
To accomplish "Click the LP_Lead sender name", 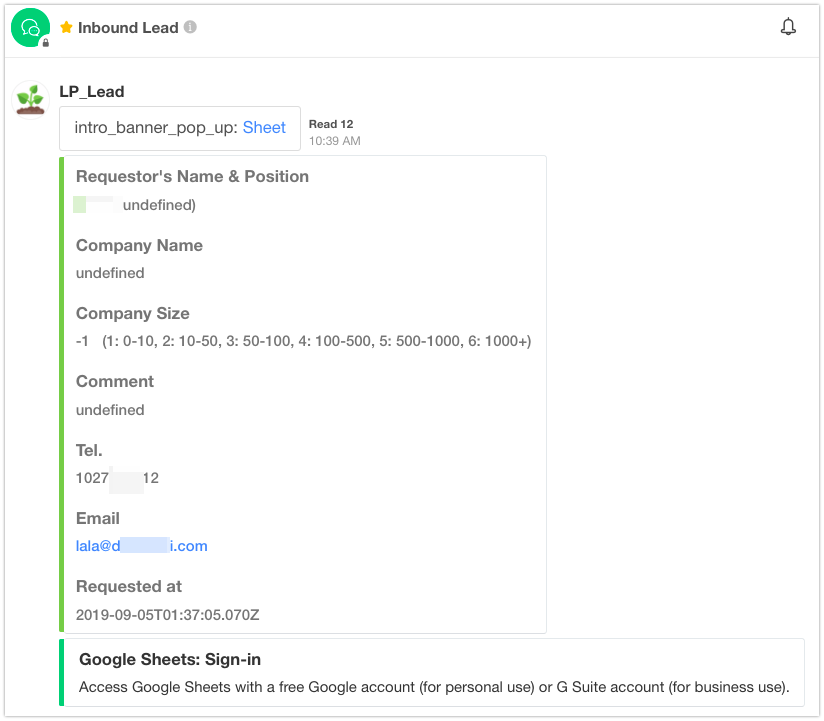I will [92, 91].
